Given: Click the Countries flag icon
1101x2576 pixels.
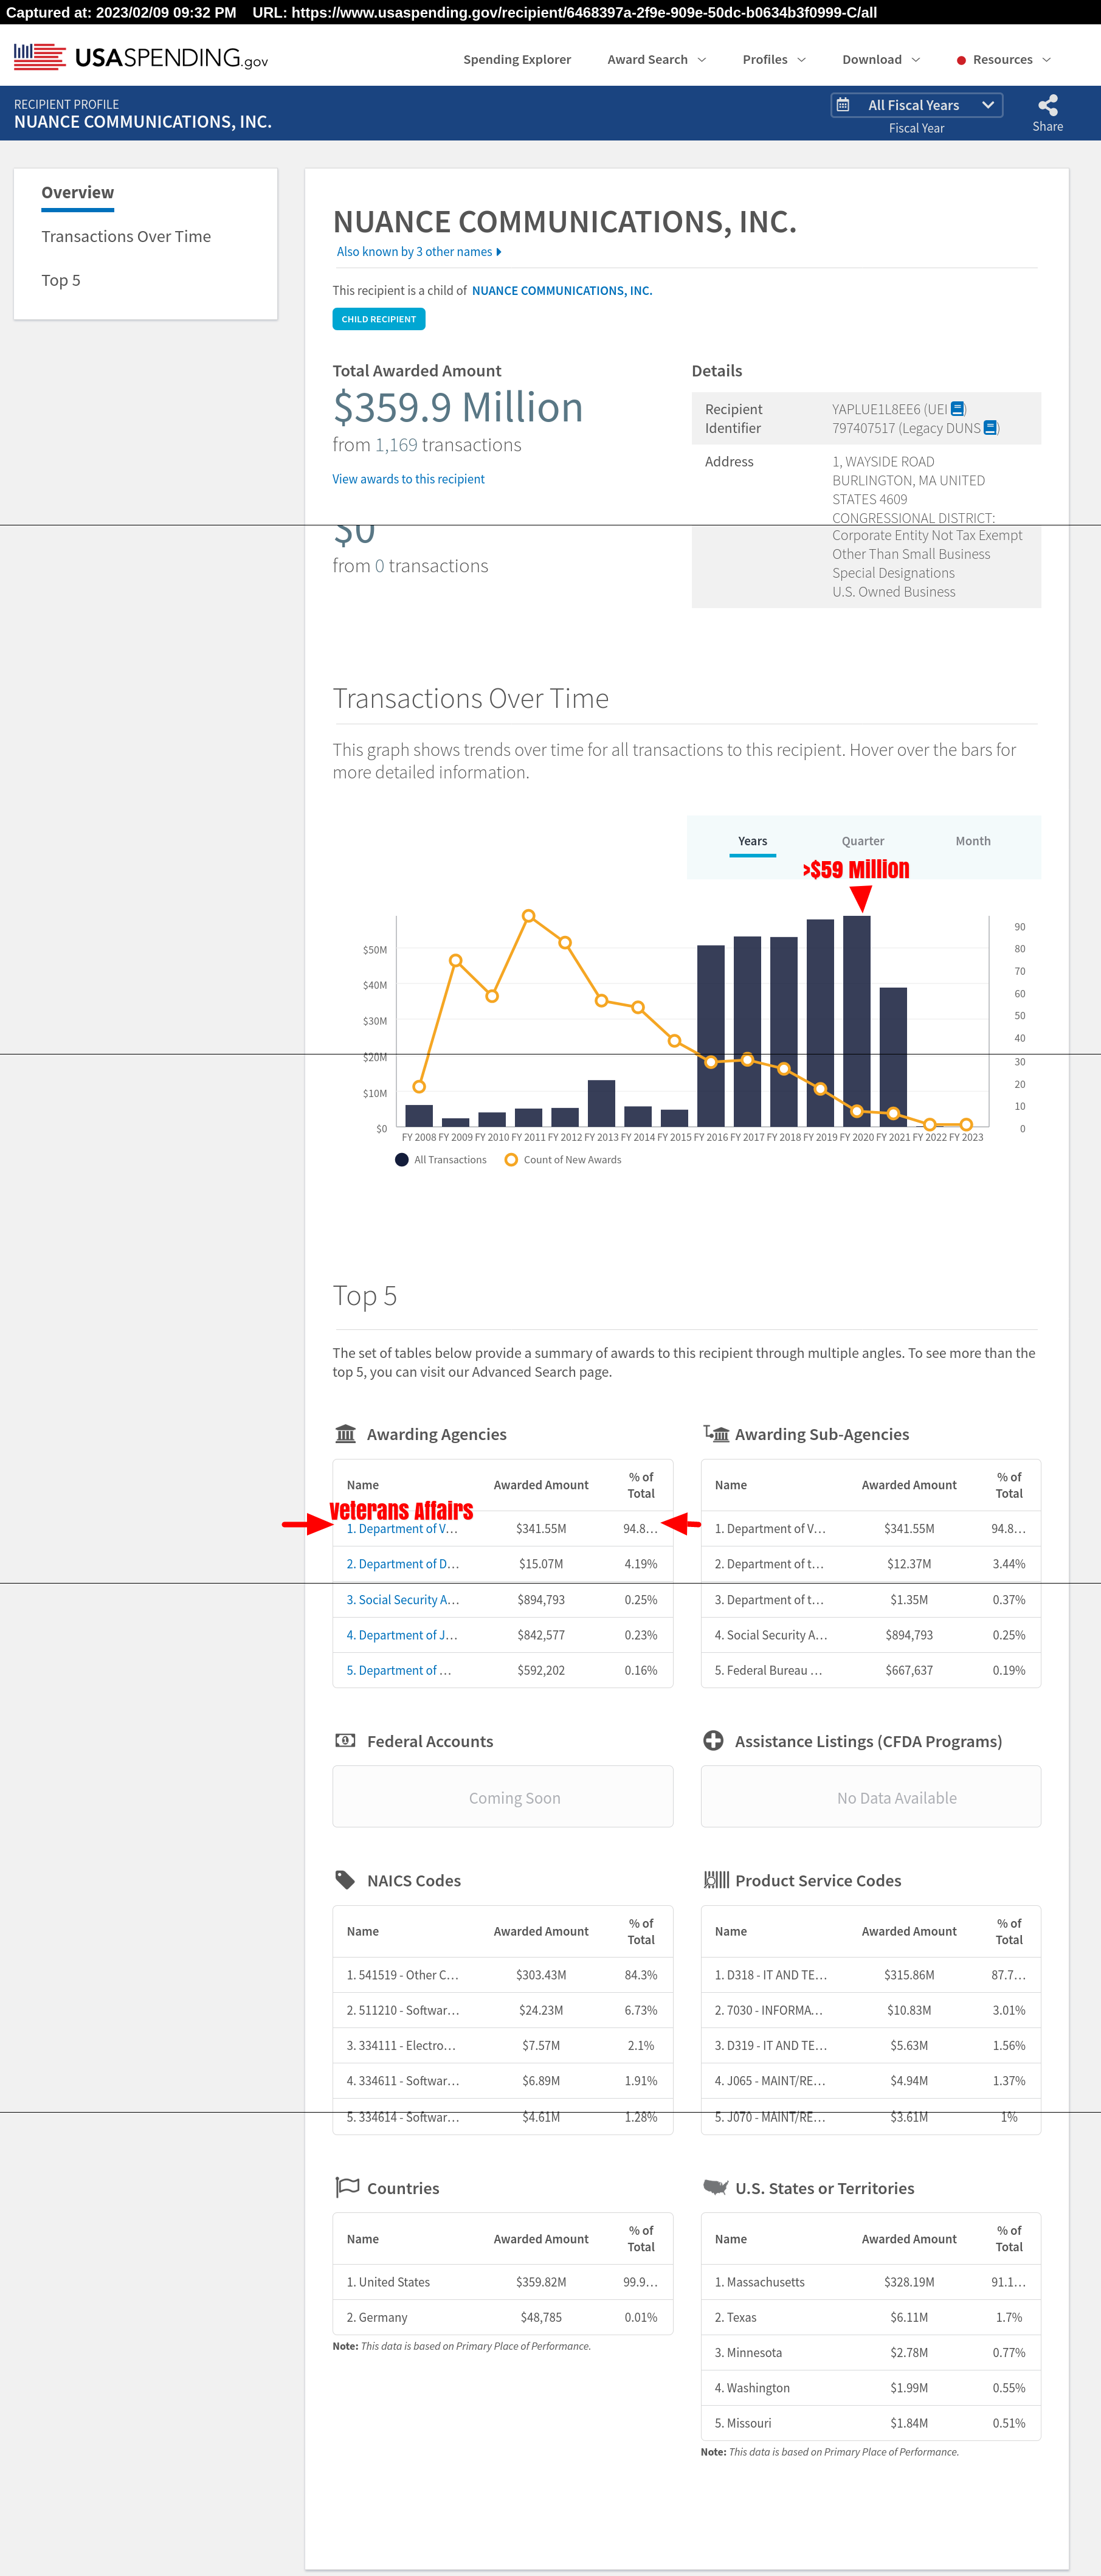Looking at the screenshot, I should pos(346,2187).
